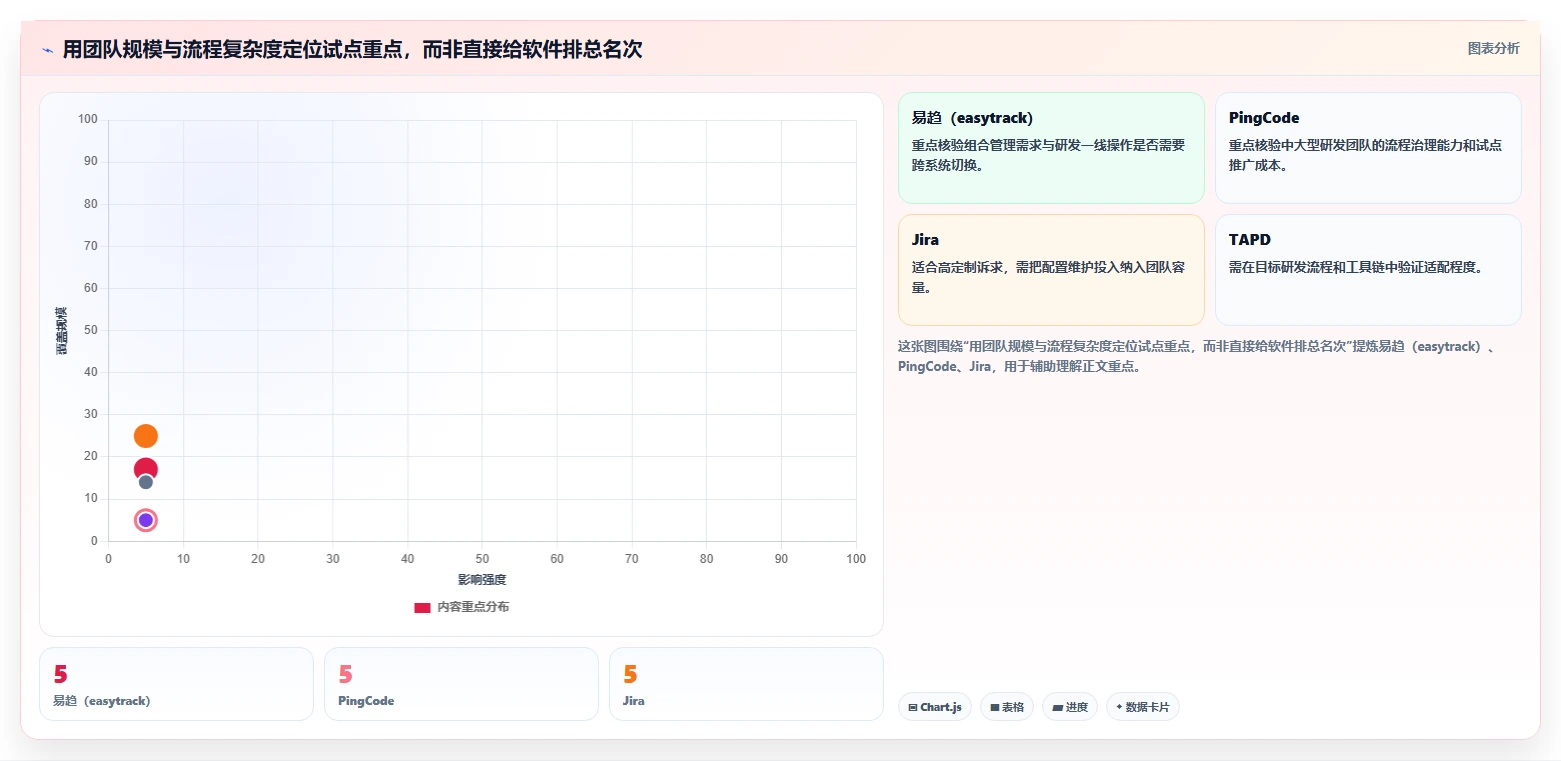This screenshot has width=1561, height=761.
Task: Click the TAPD card description text
Action: [x=1356, y=267]
